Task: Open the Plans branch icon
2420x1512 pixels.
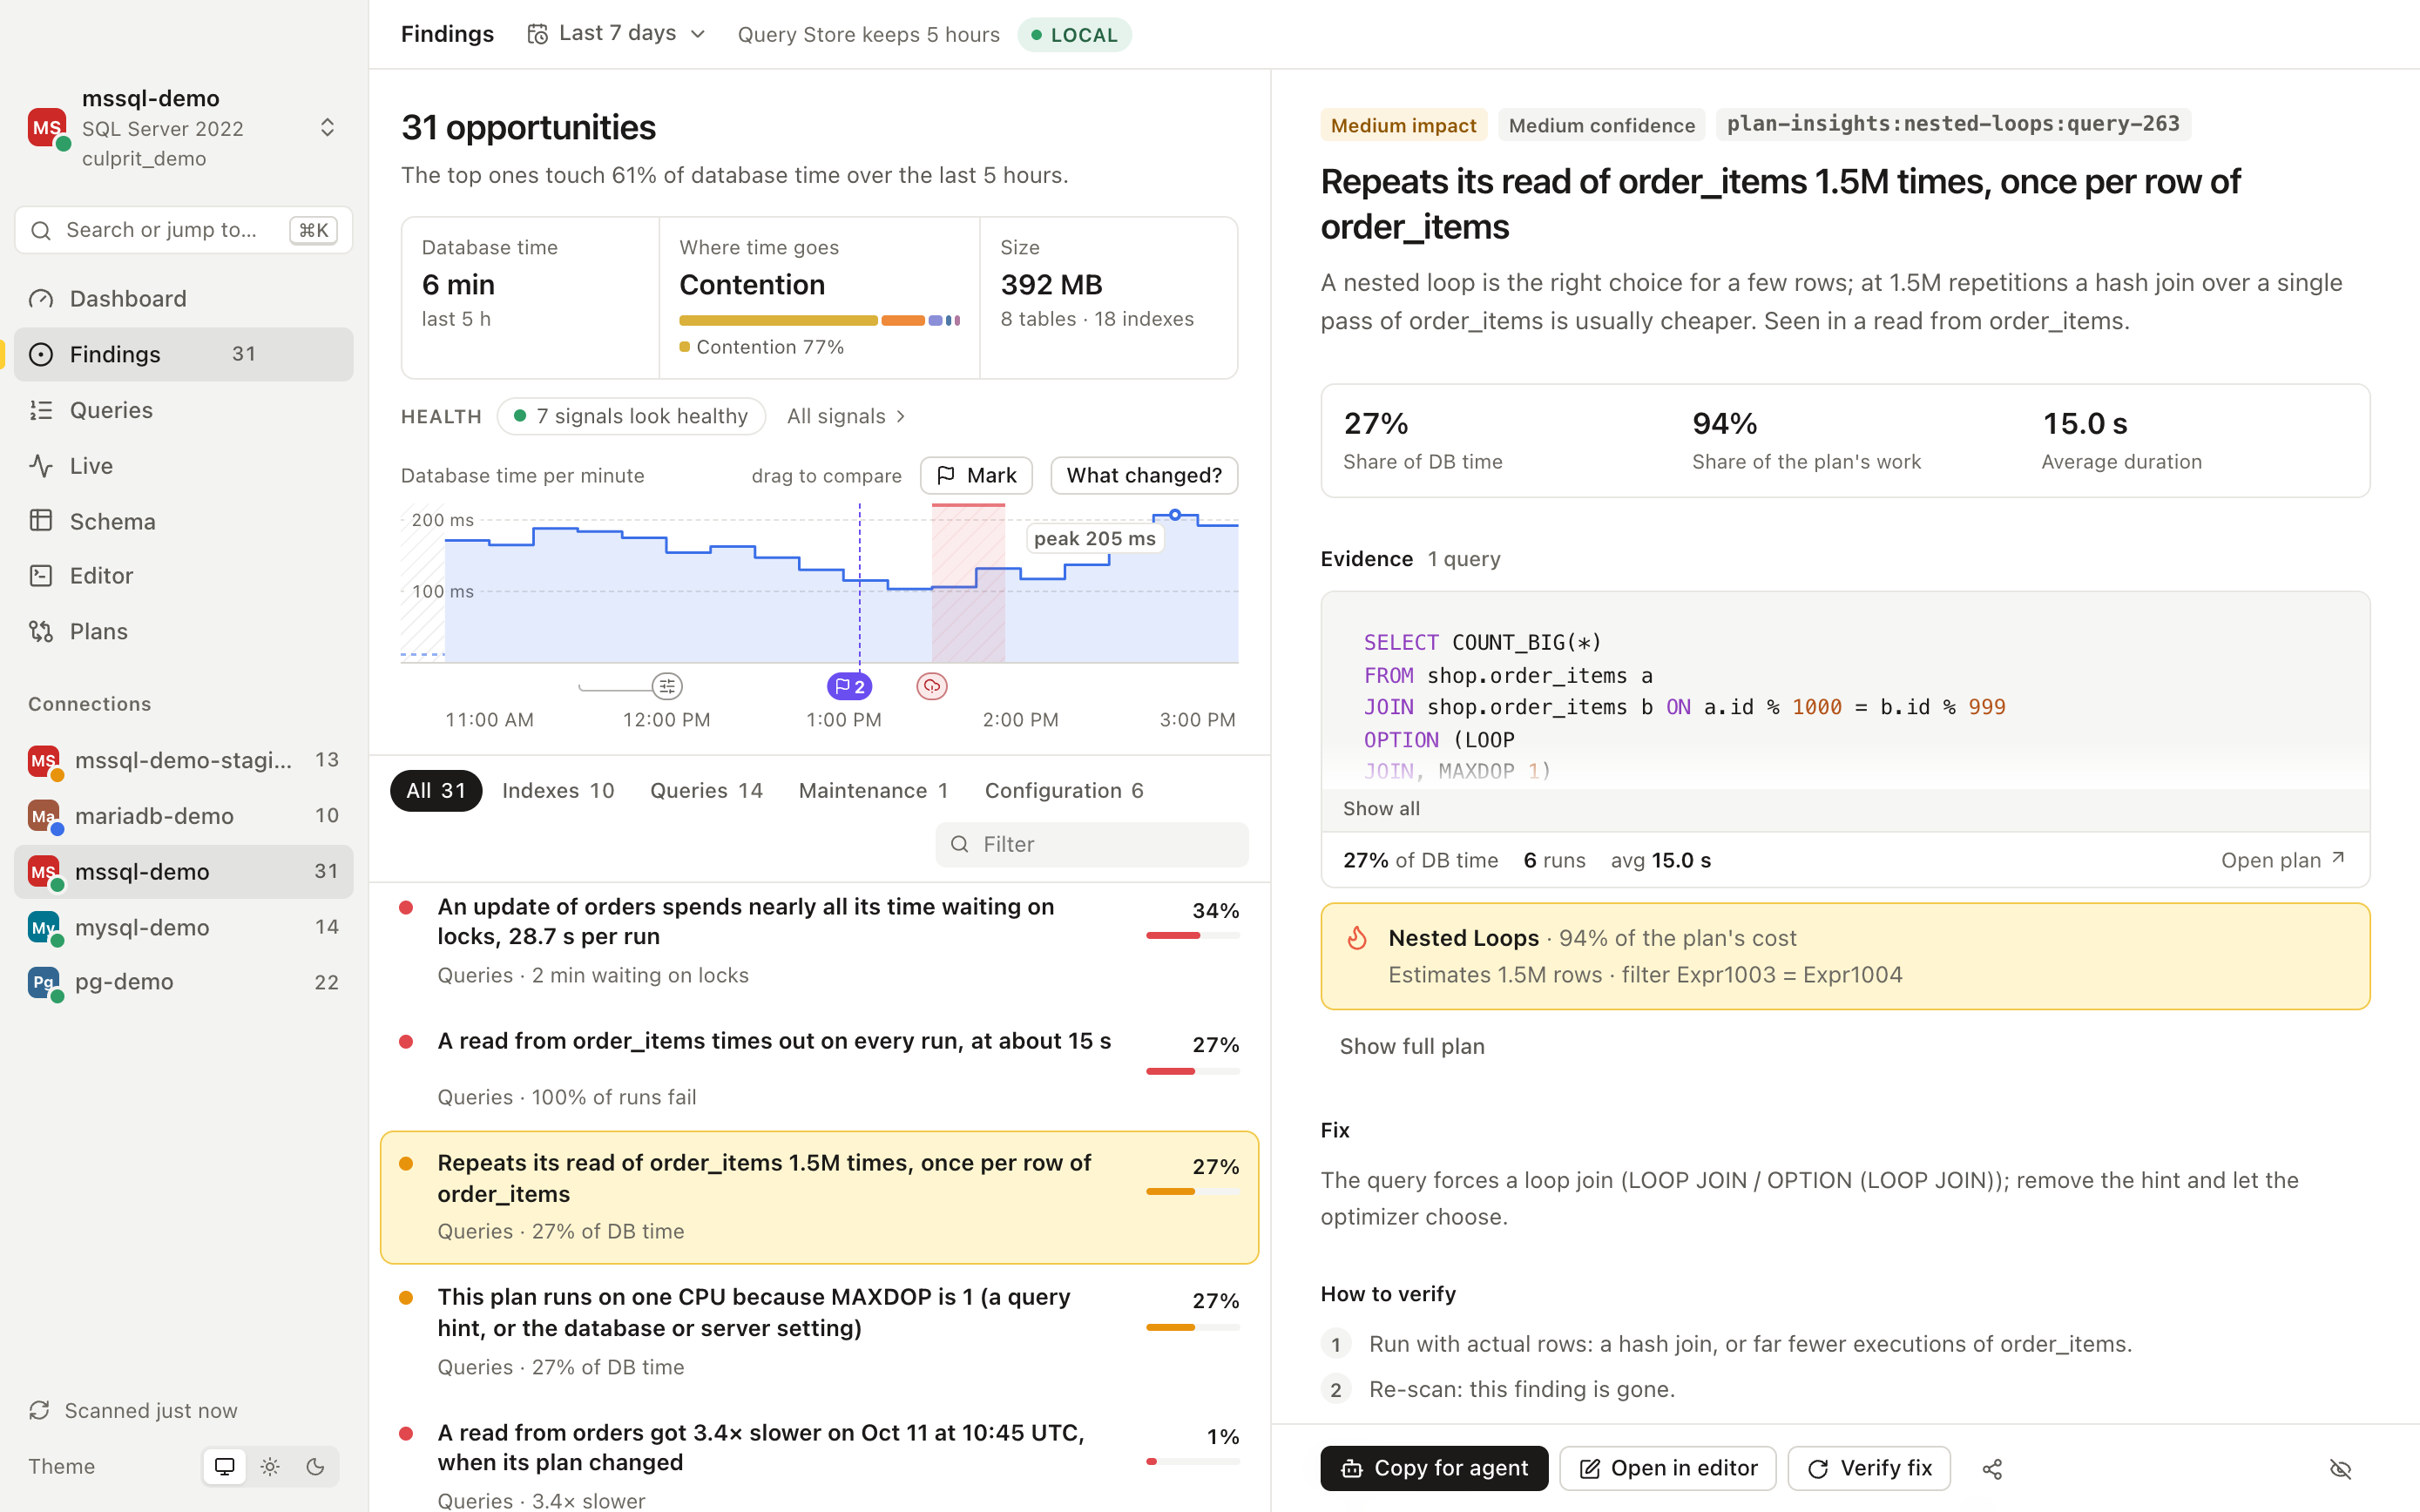Action: (41, 631)
